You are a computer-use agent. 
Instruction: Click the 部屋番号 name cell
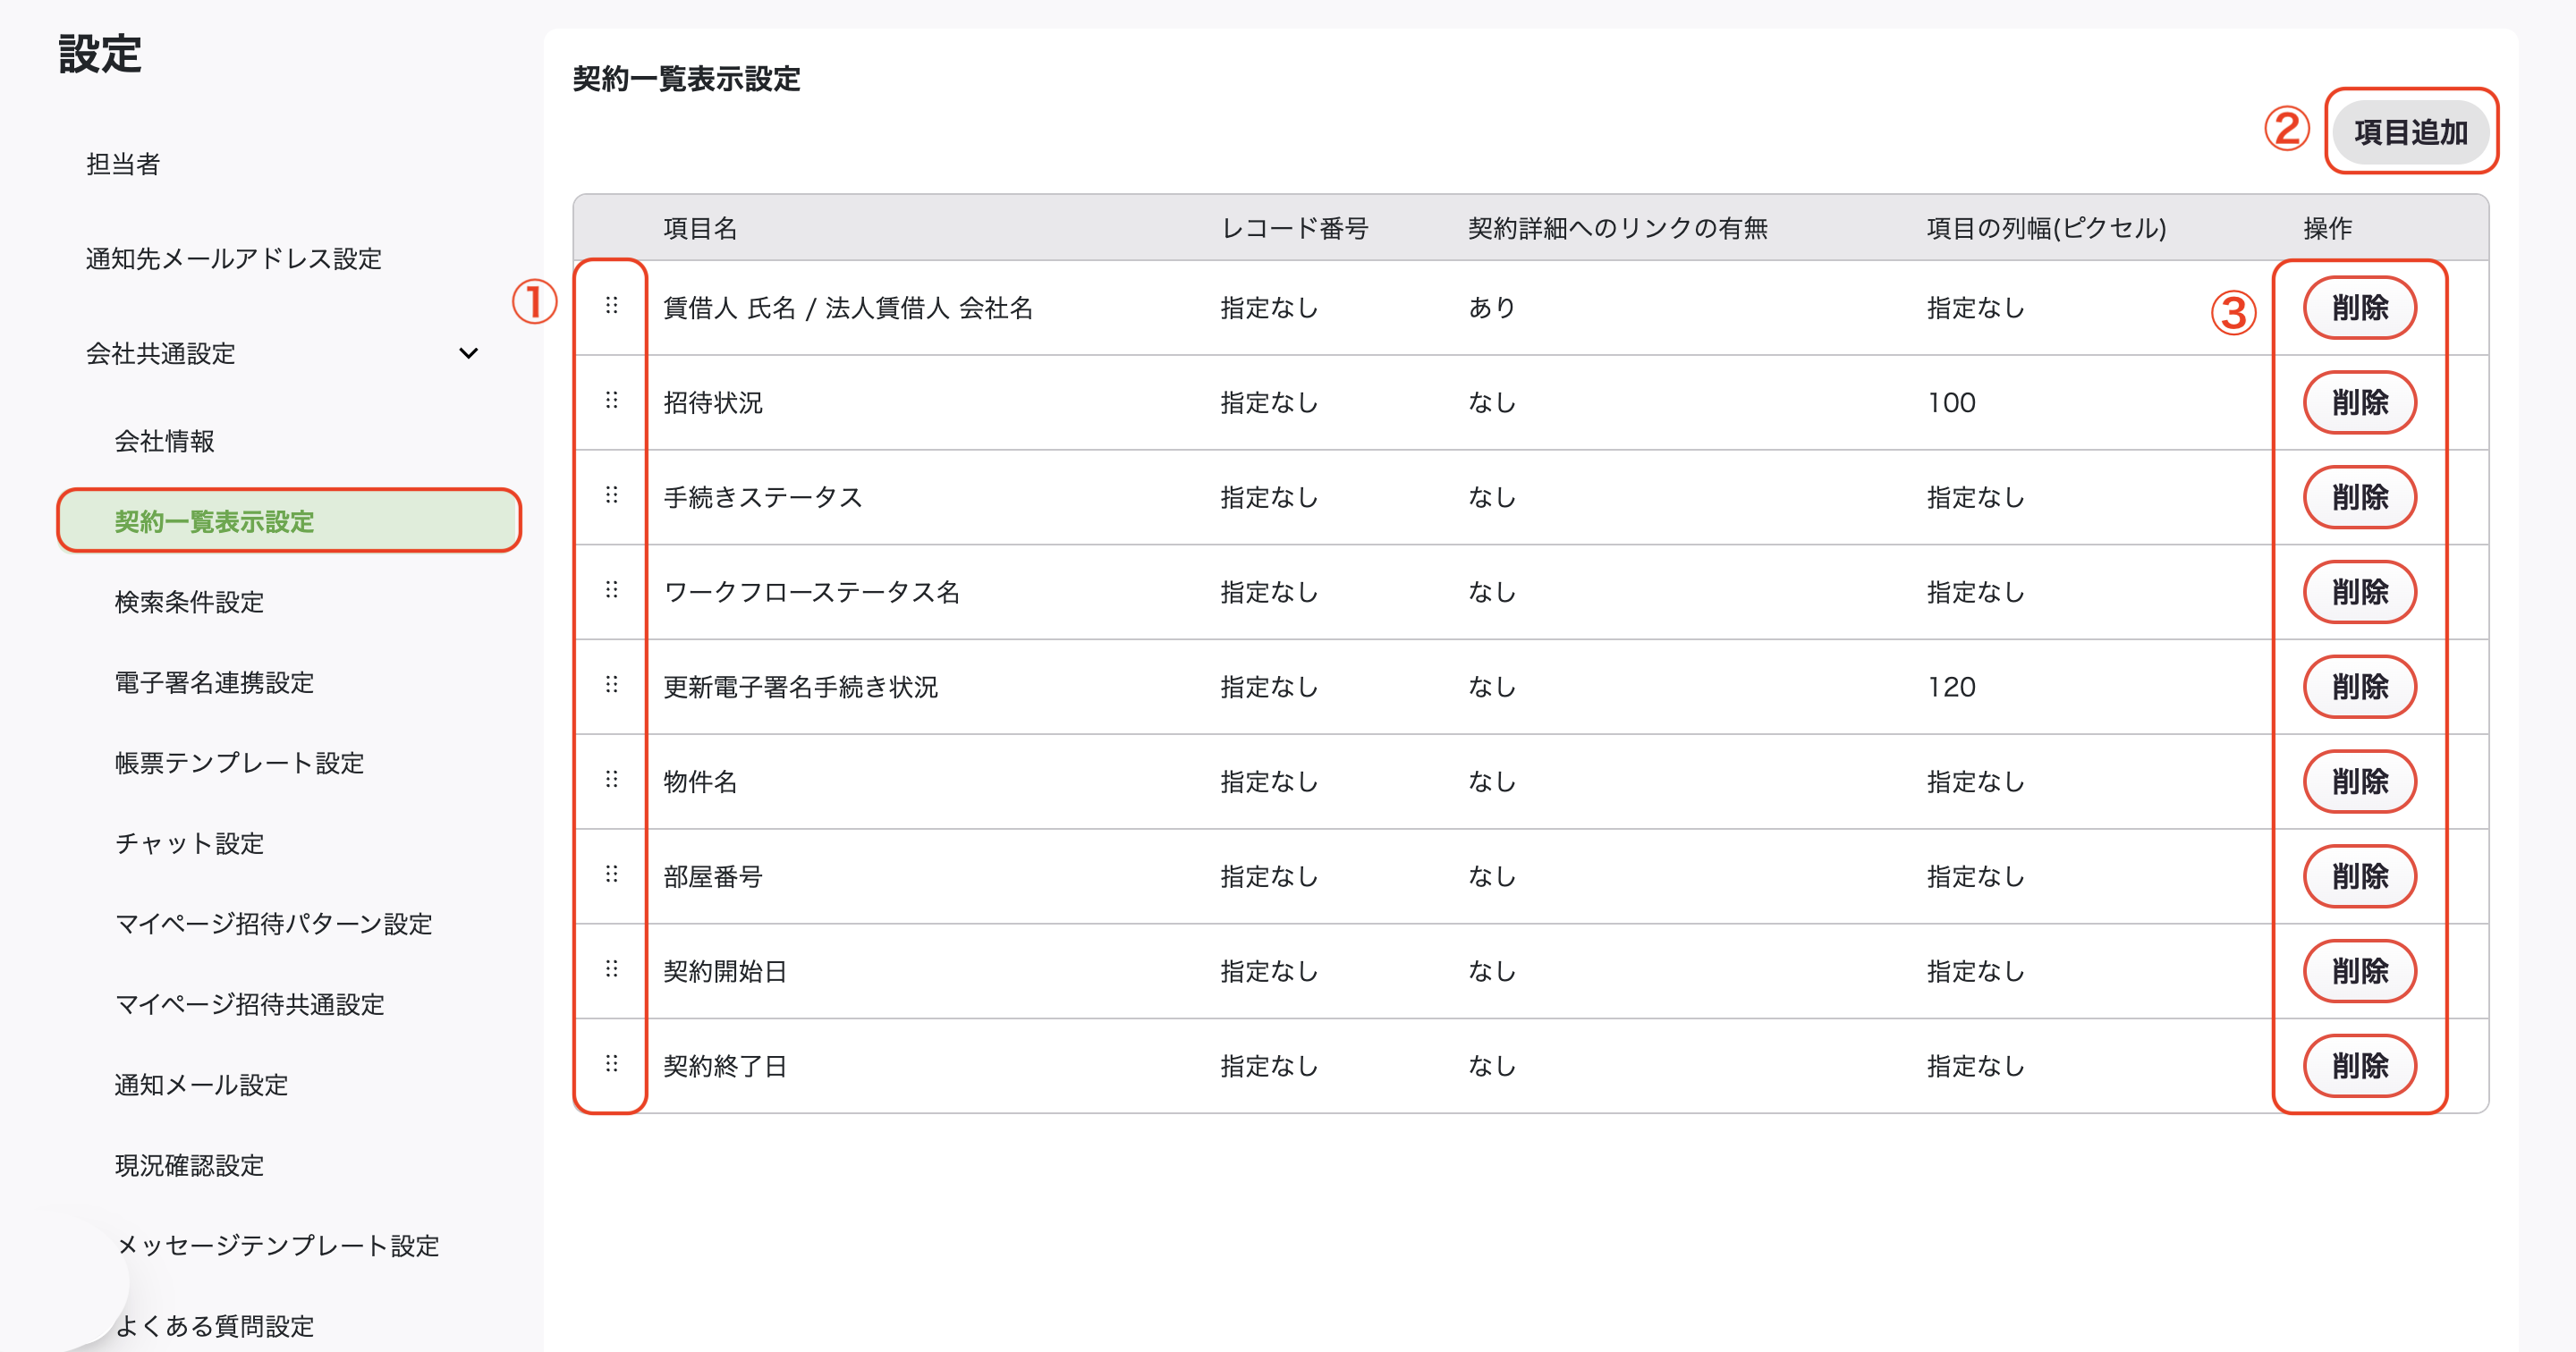point(713,876)
